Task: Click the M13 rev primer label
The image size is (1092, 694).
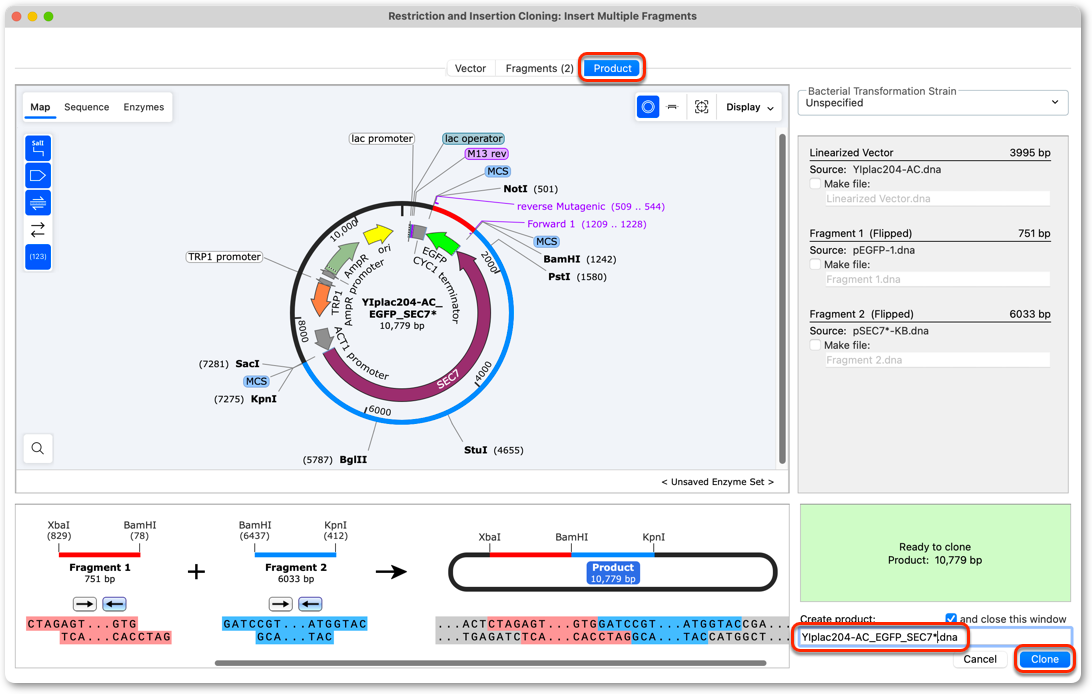Action: (x=487, y=154)
